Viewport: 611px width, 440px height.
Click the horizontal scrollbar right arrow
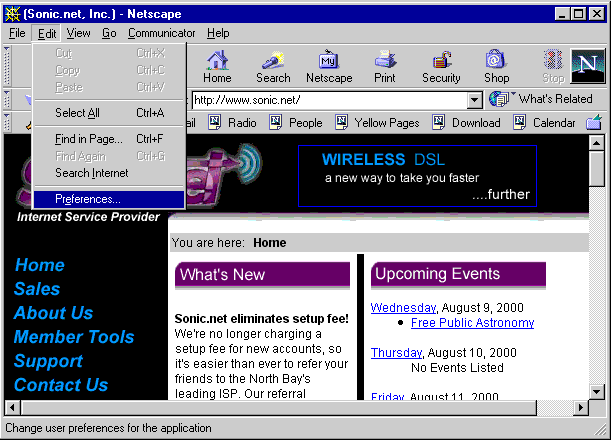pos(581,408)
